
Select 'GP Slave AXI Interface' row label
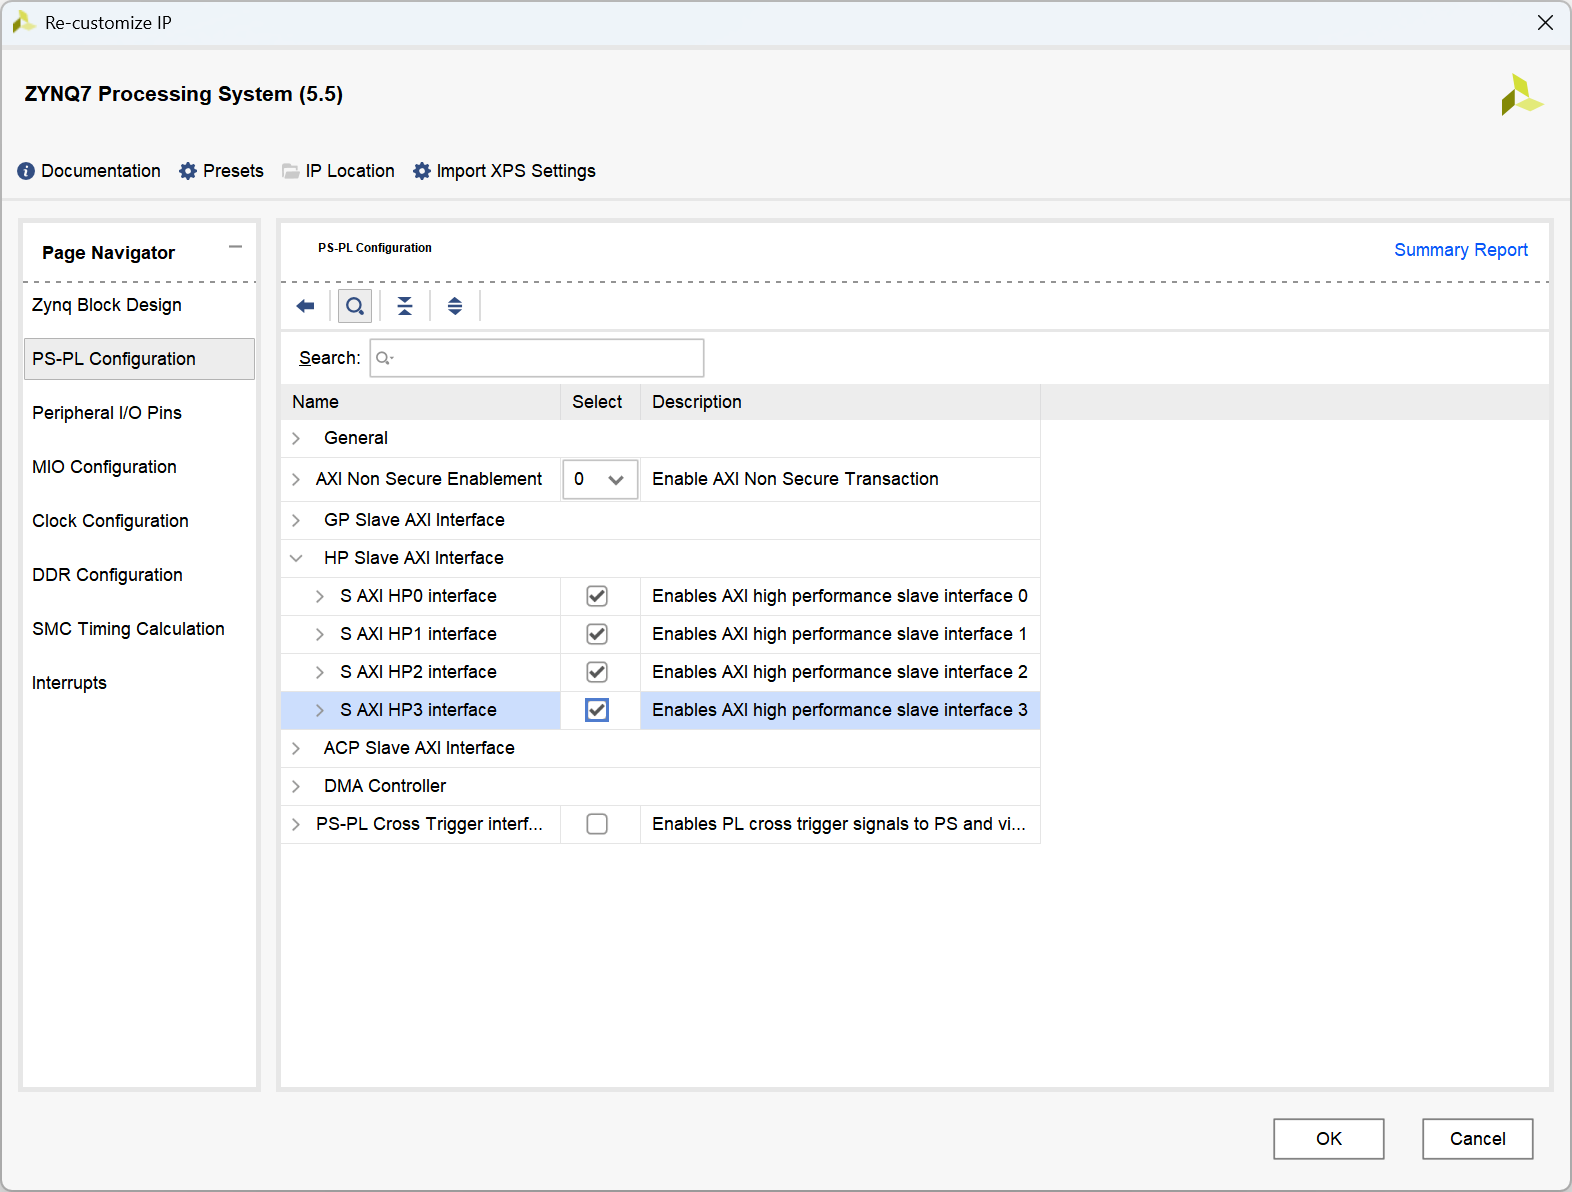[414, 520]
